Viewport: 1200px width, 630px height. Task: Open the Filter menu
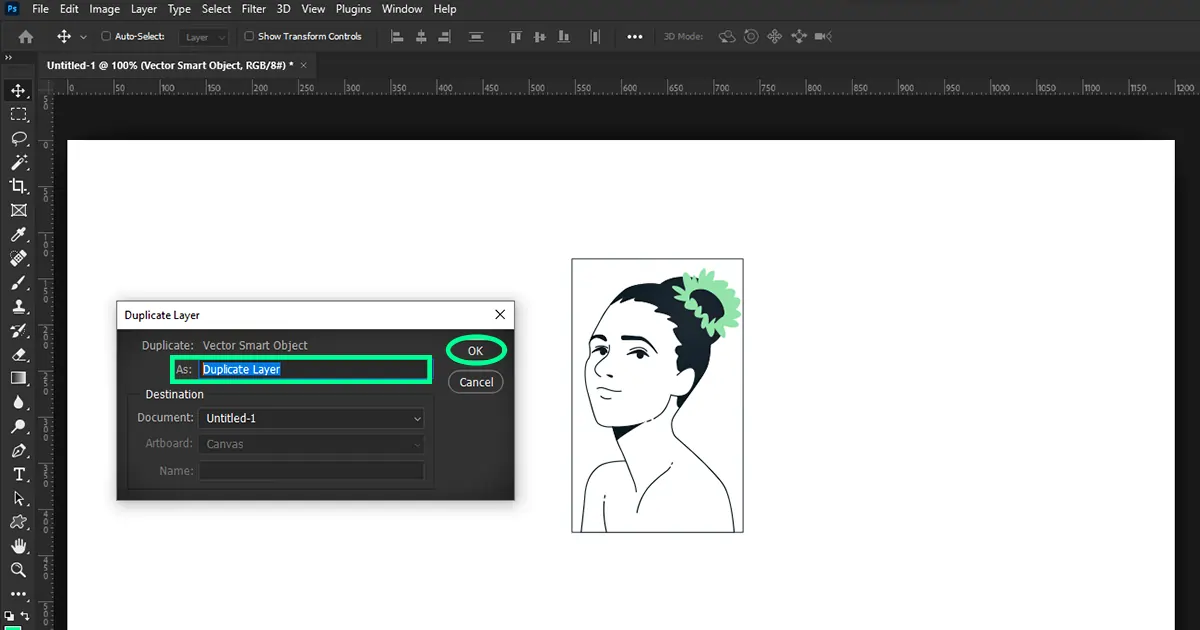253,9
